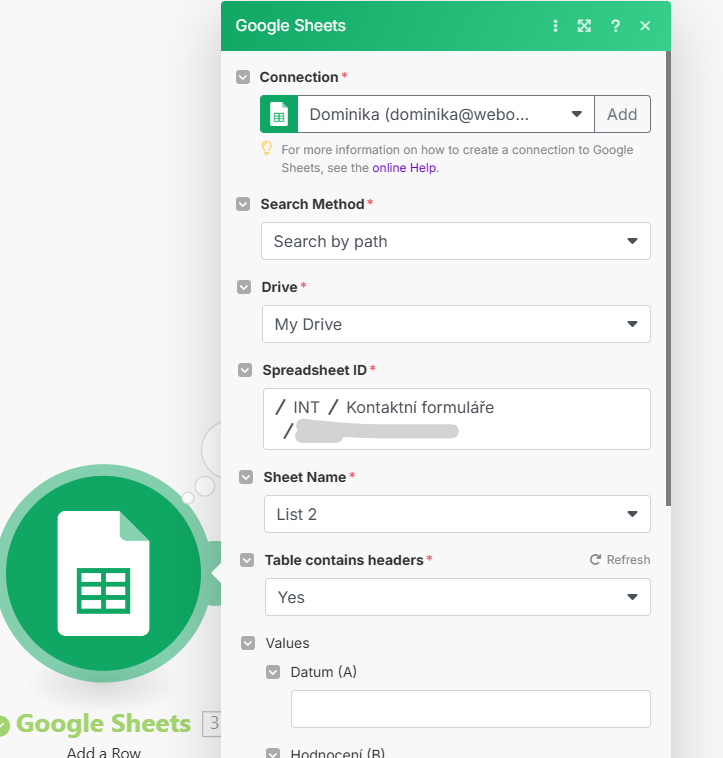
Task: Open the Drive dropdown set to My Drive
Action: pos(456,324)
